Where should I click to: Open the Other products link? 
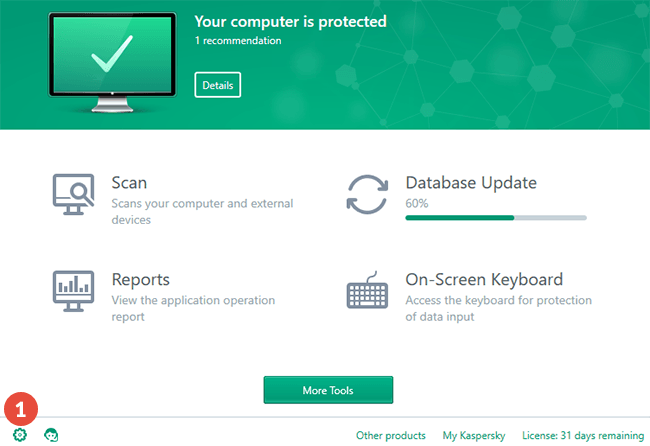point(390,435)
